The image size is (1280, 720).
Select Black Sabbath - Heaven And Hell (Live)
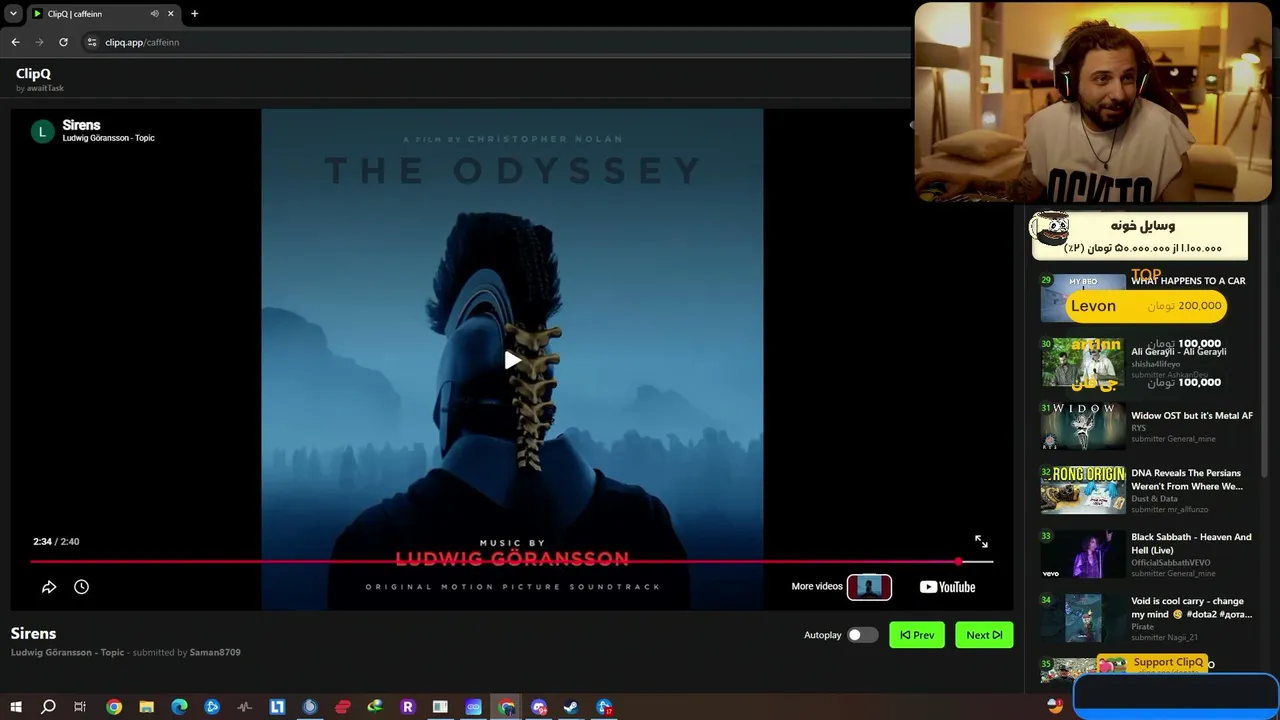pyautogui.click(x=1191, y=543)
